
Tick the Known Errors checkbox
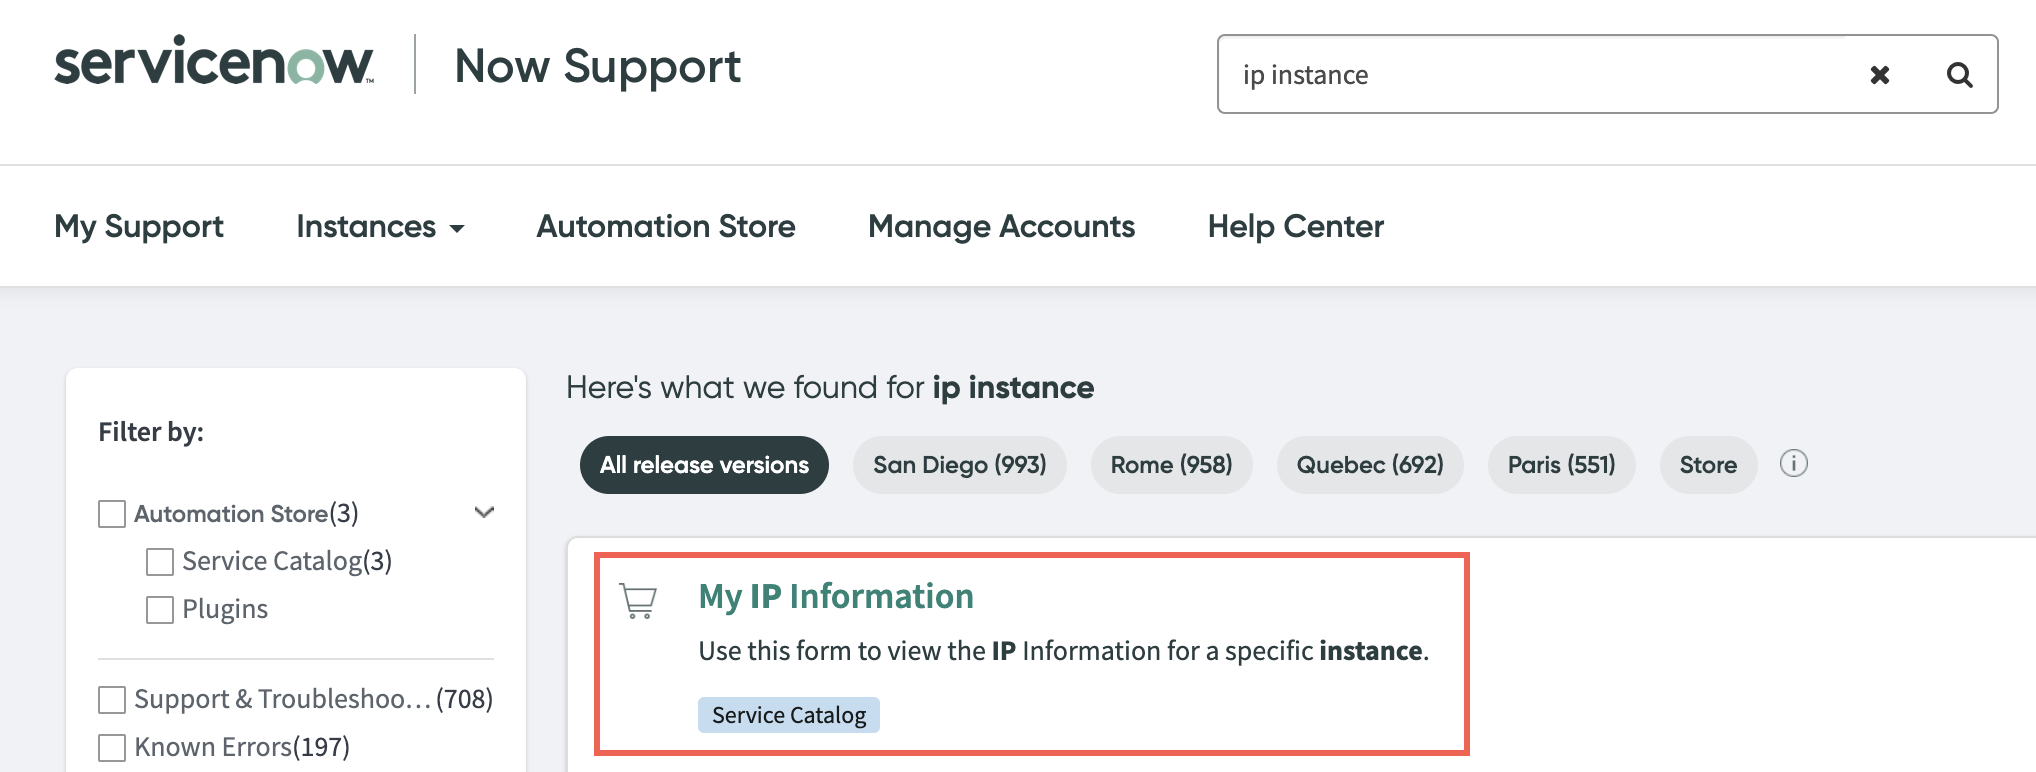[x=112, y=748]
